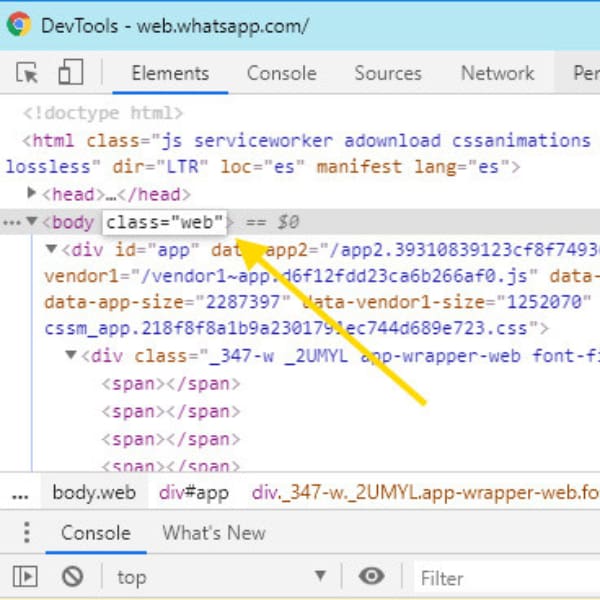Select the <!doctype html> line

[x=103, y=113]
